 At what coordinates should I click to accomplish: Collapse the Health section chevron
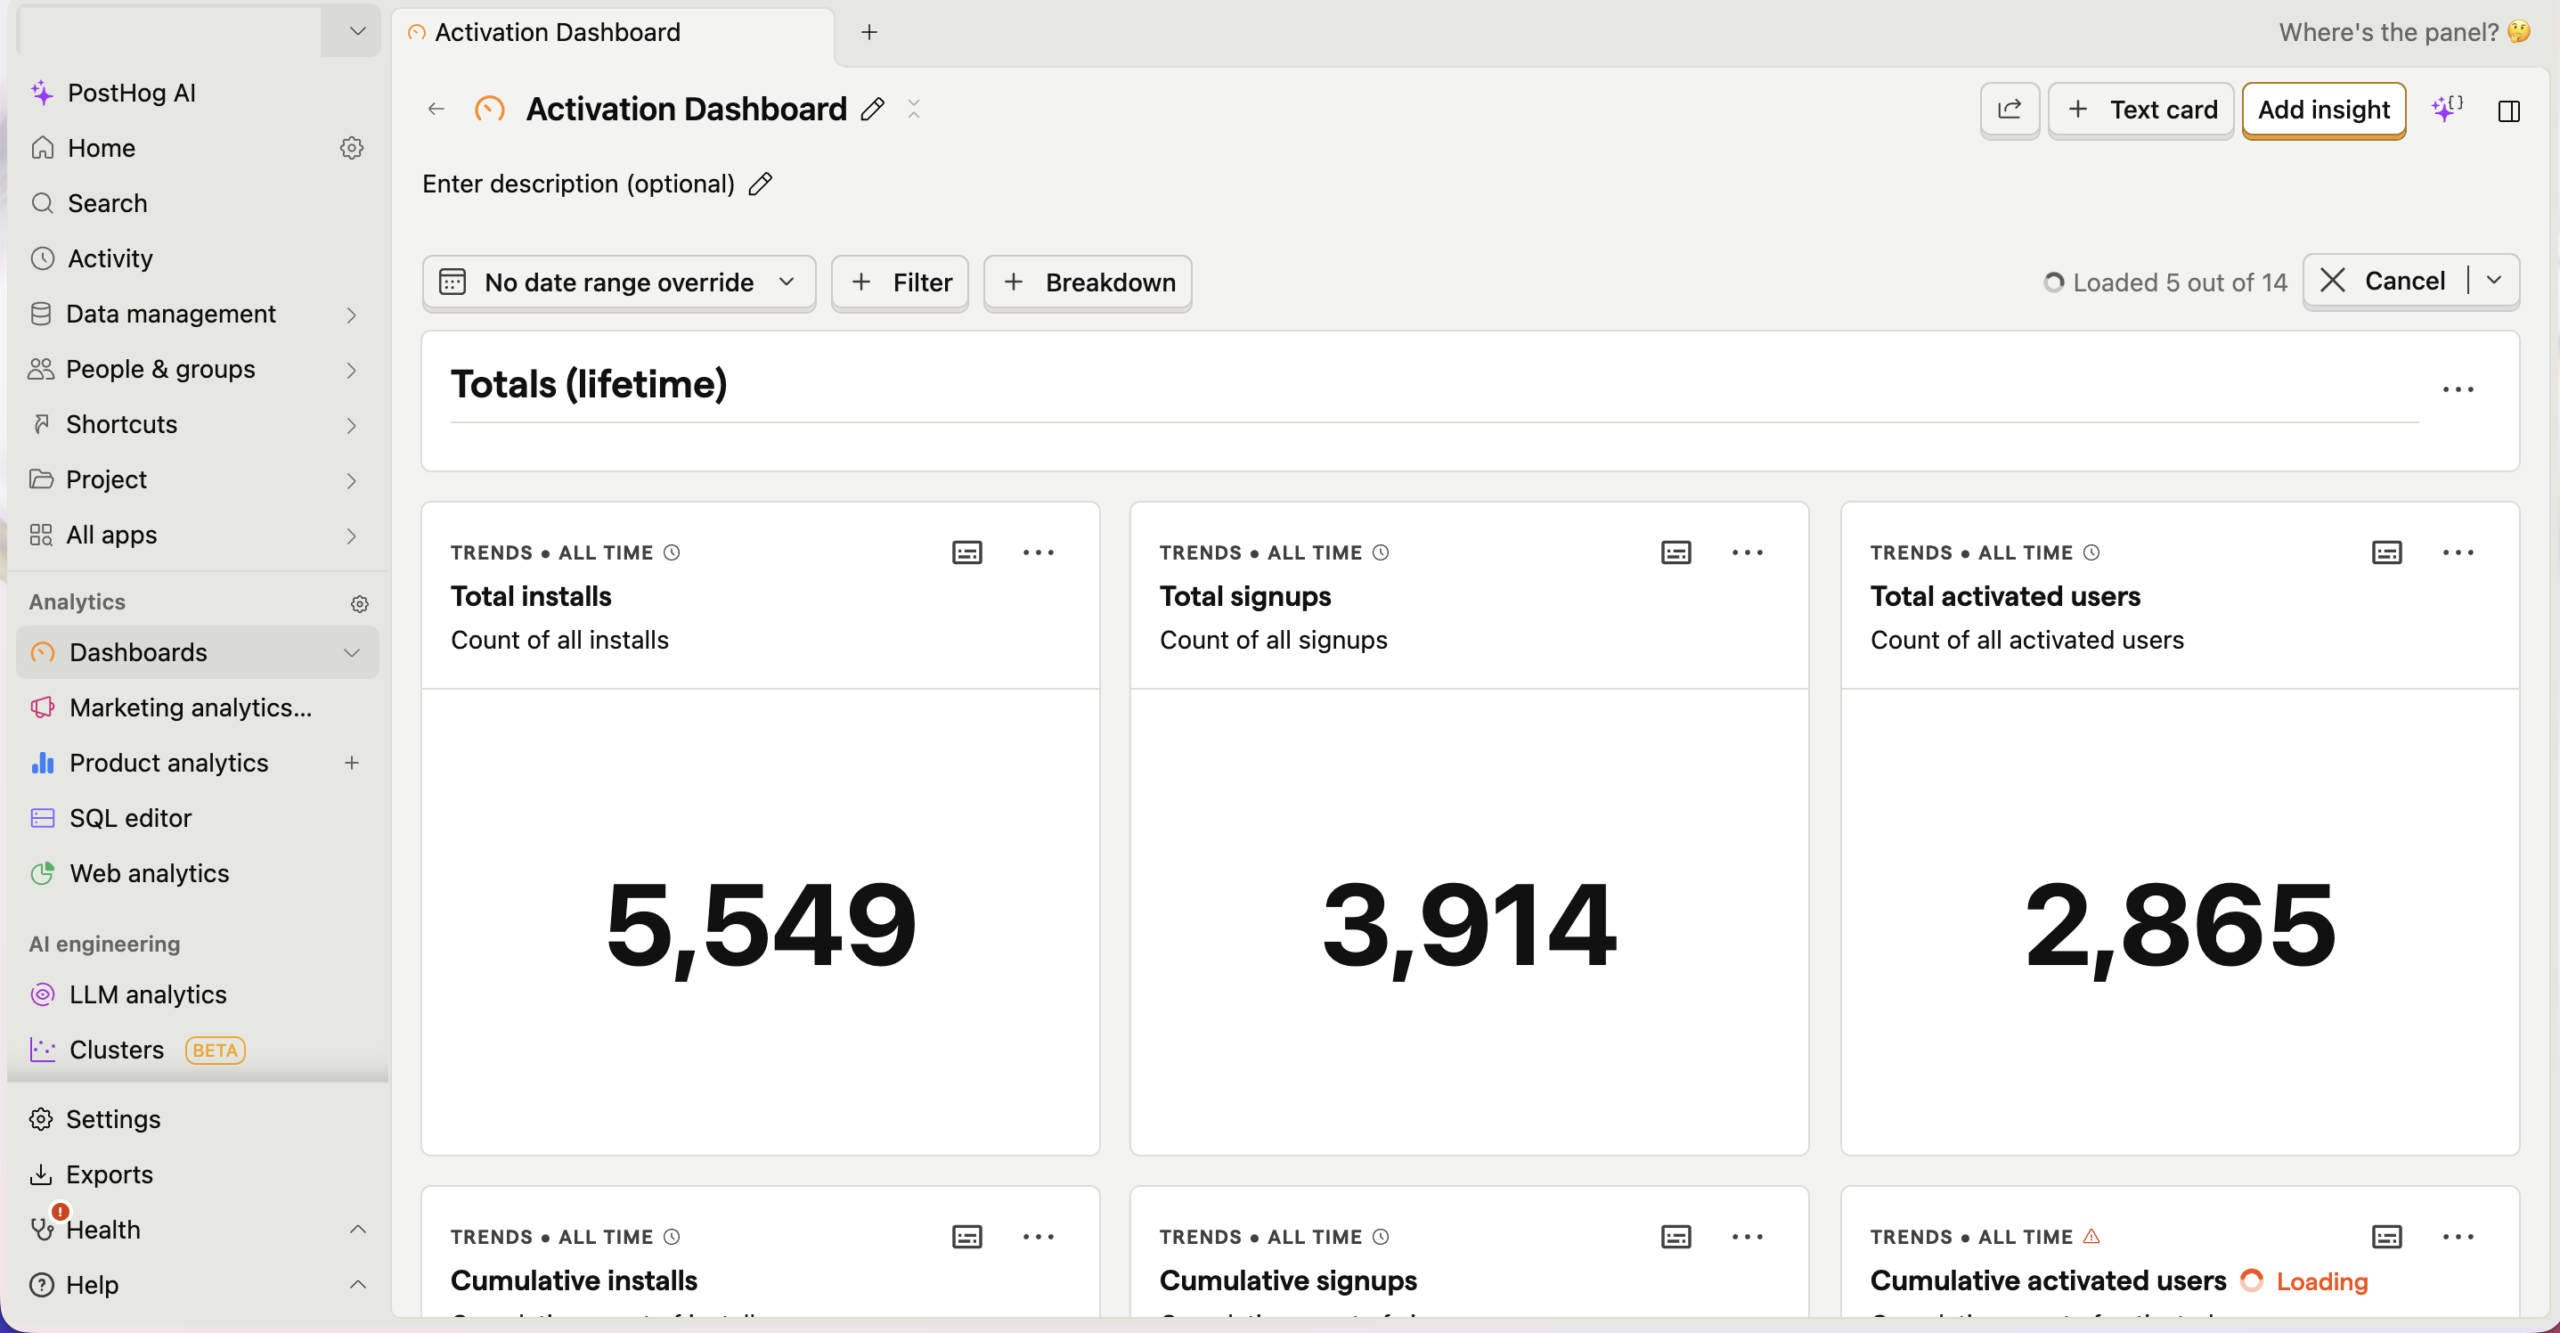(x=357, y=1229)
